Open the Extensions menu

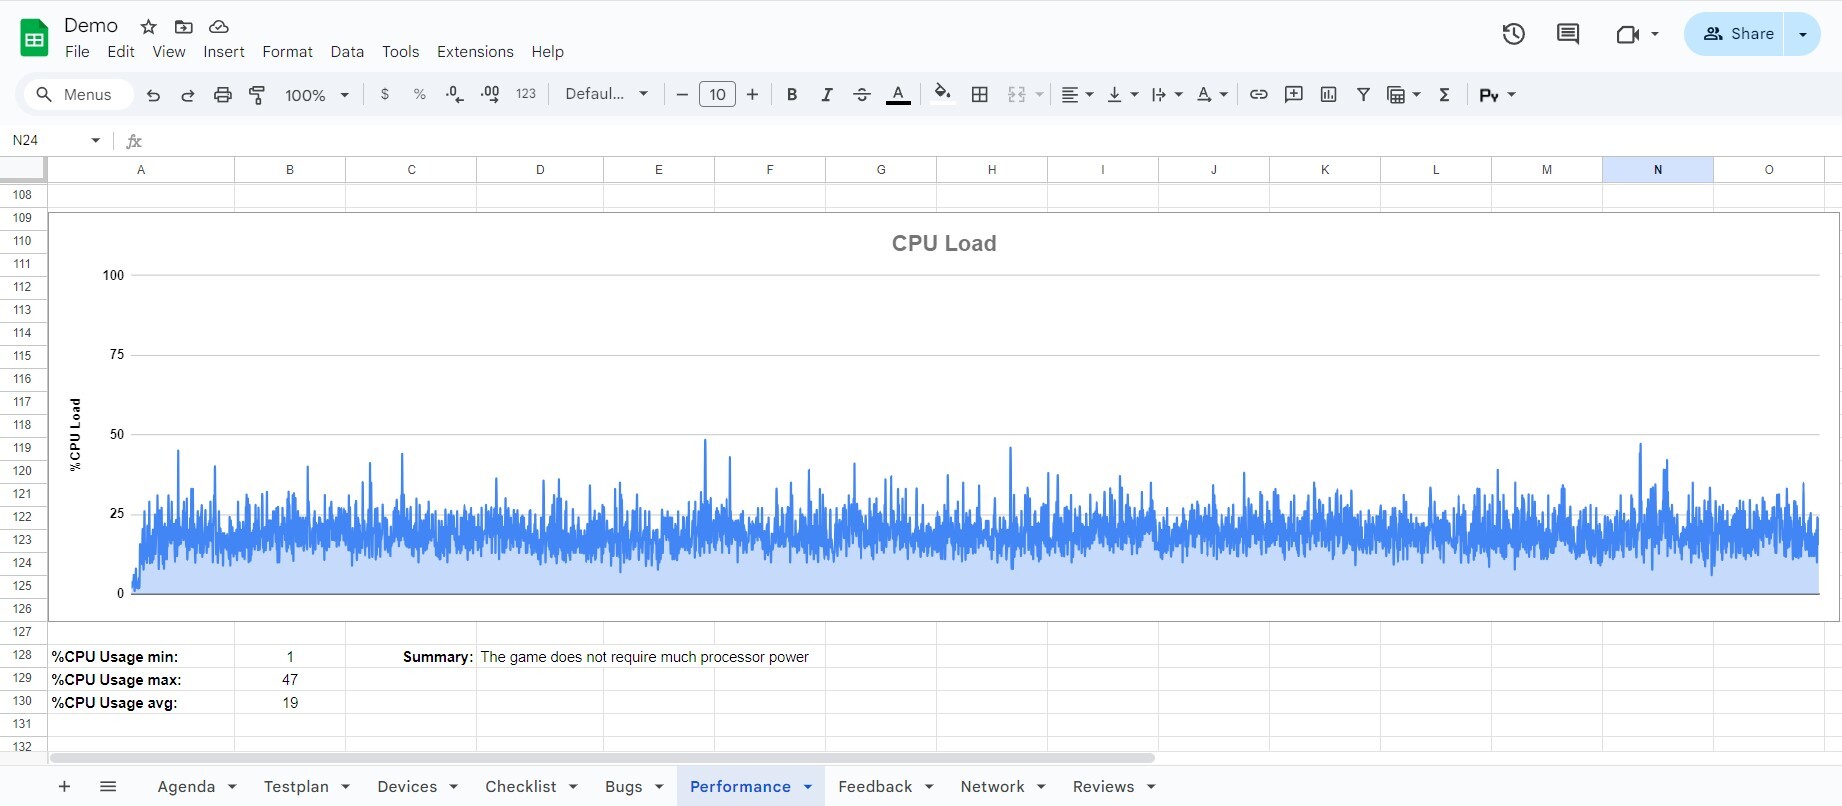tap(475, 52)
